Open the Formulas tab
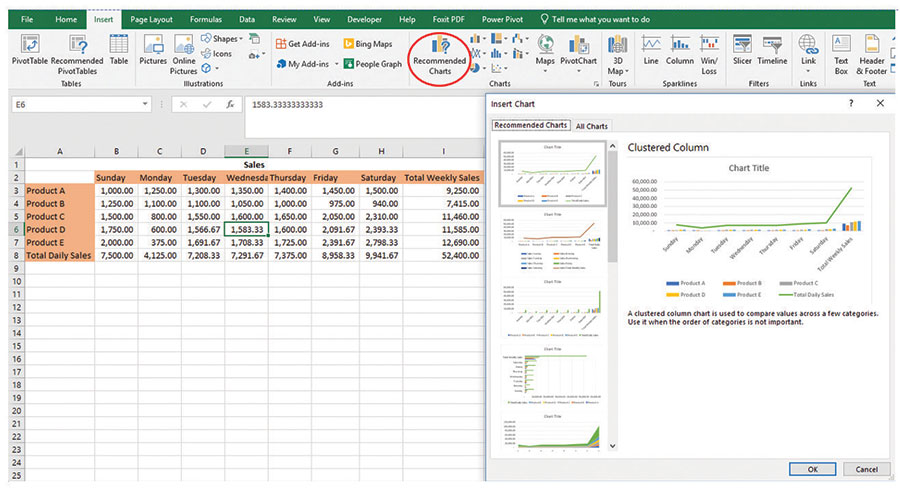Screen dimensions: 900x488 coord(205,19)
